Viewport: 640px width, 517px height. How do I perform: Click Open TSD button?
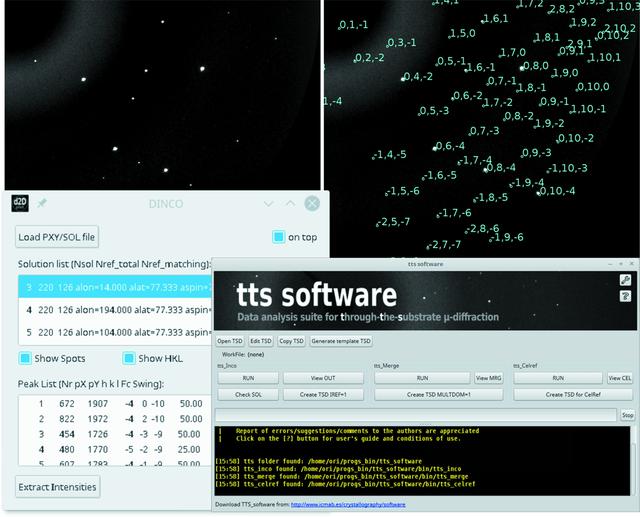click(230, 341)
